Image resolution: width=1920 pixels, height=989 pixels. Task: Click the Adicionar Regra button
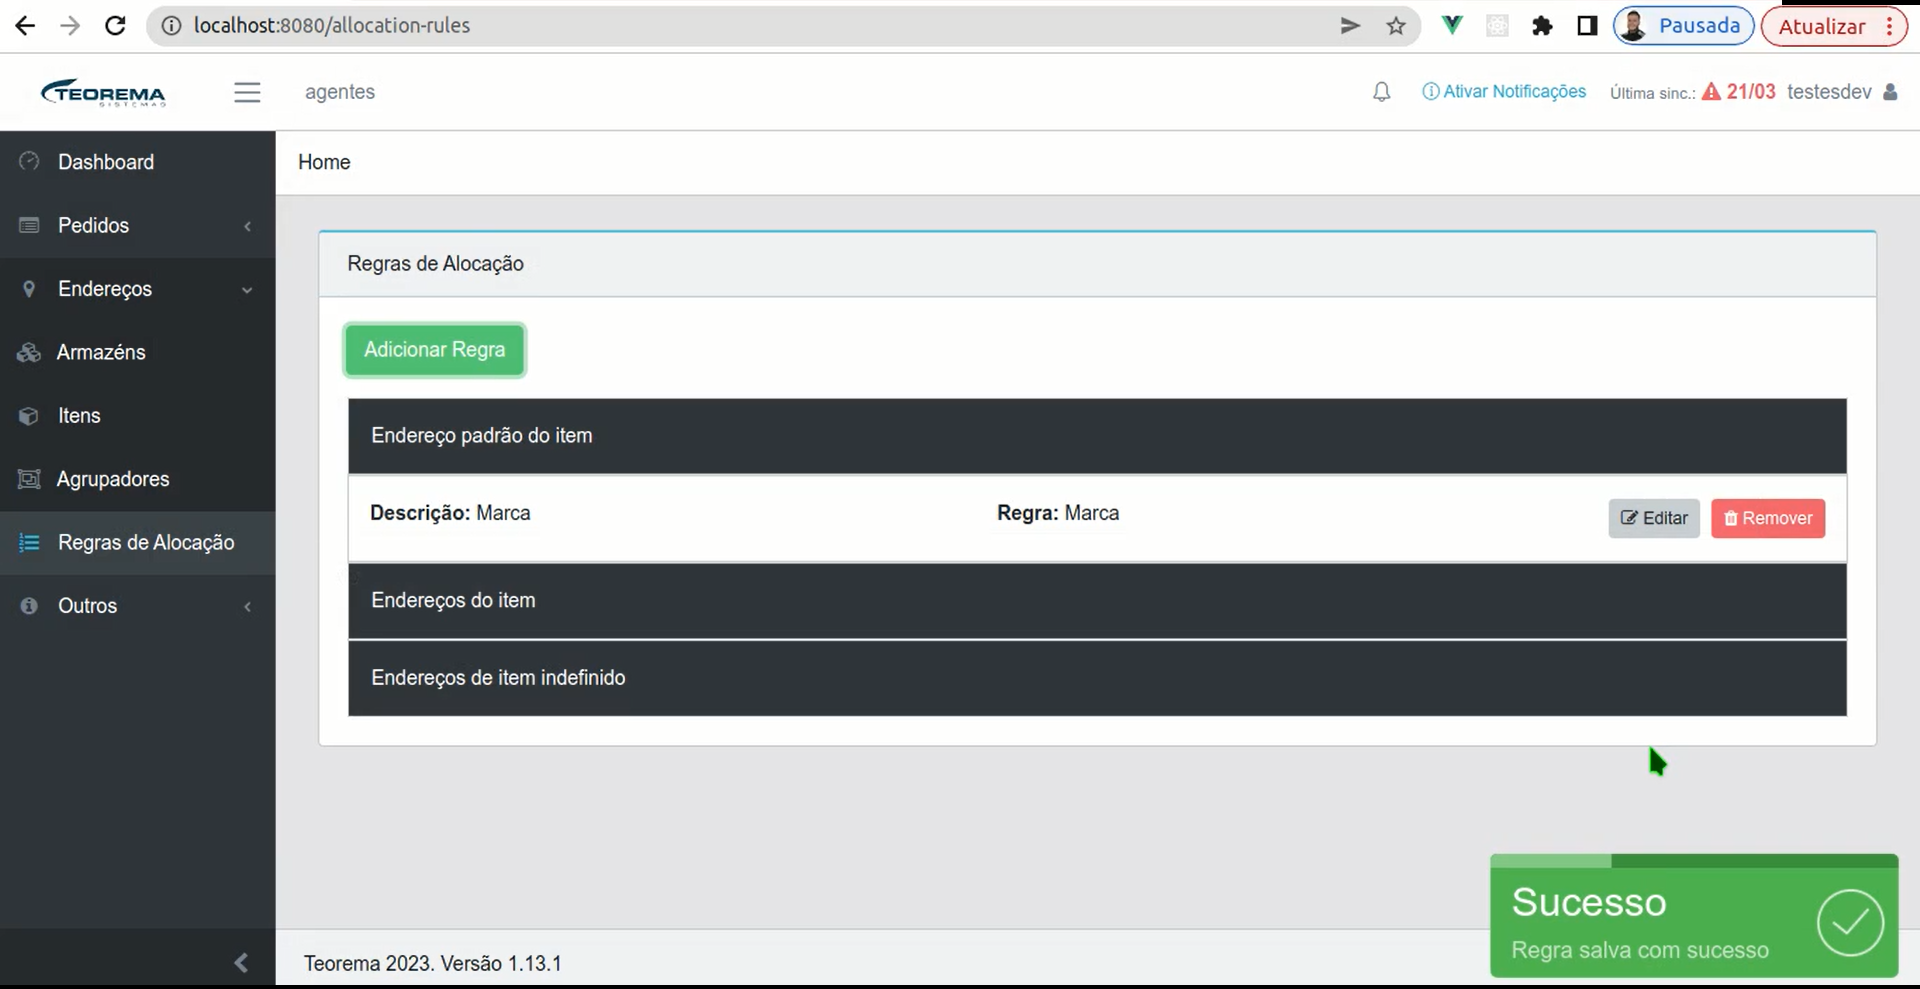point(435,350)
